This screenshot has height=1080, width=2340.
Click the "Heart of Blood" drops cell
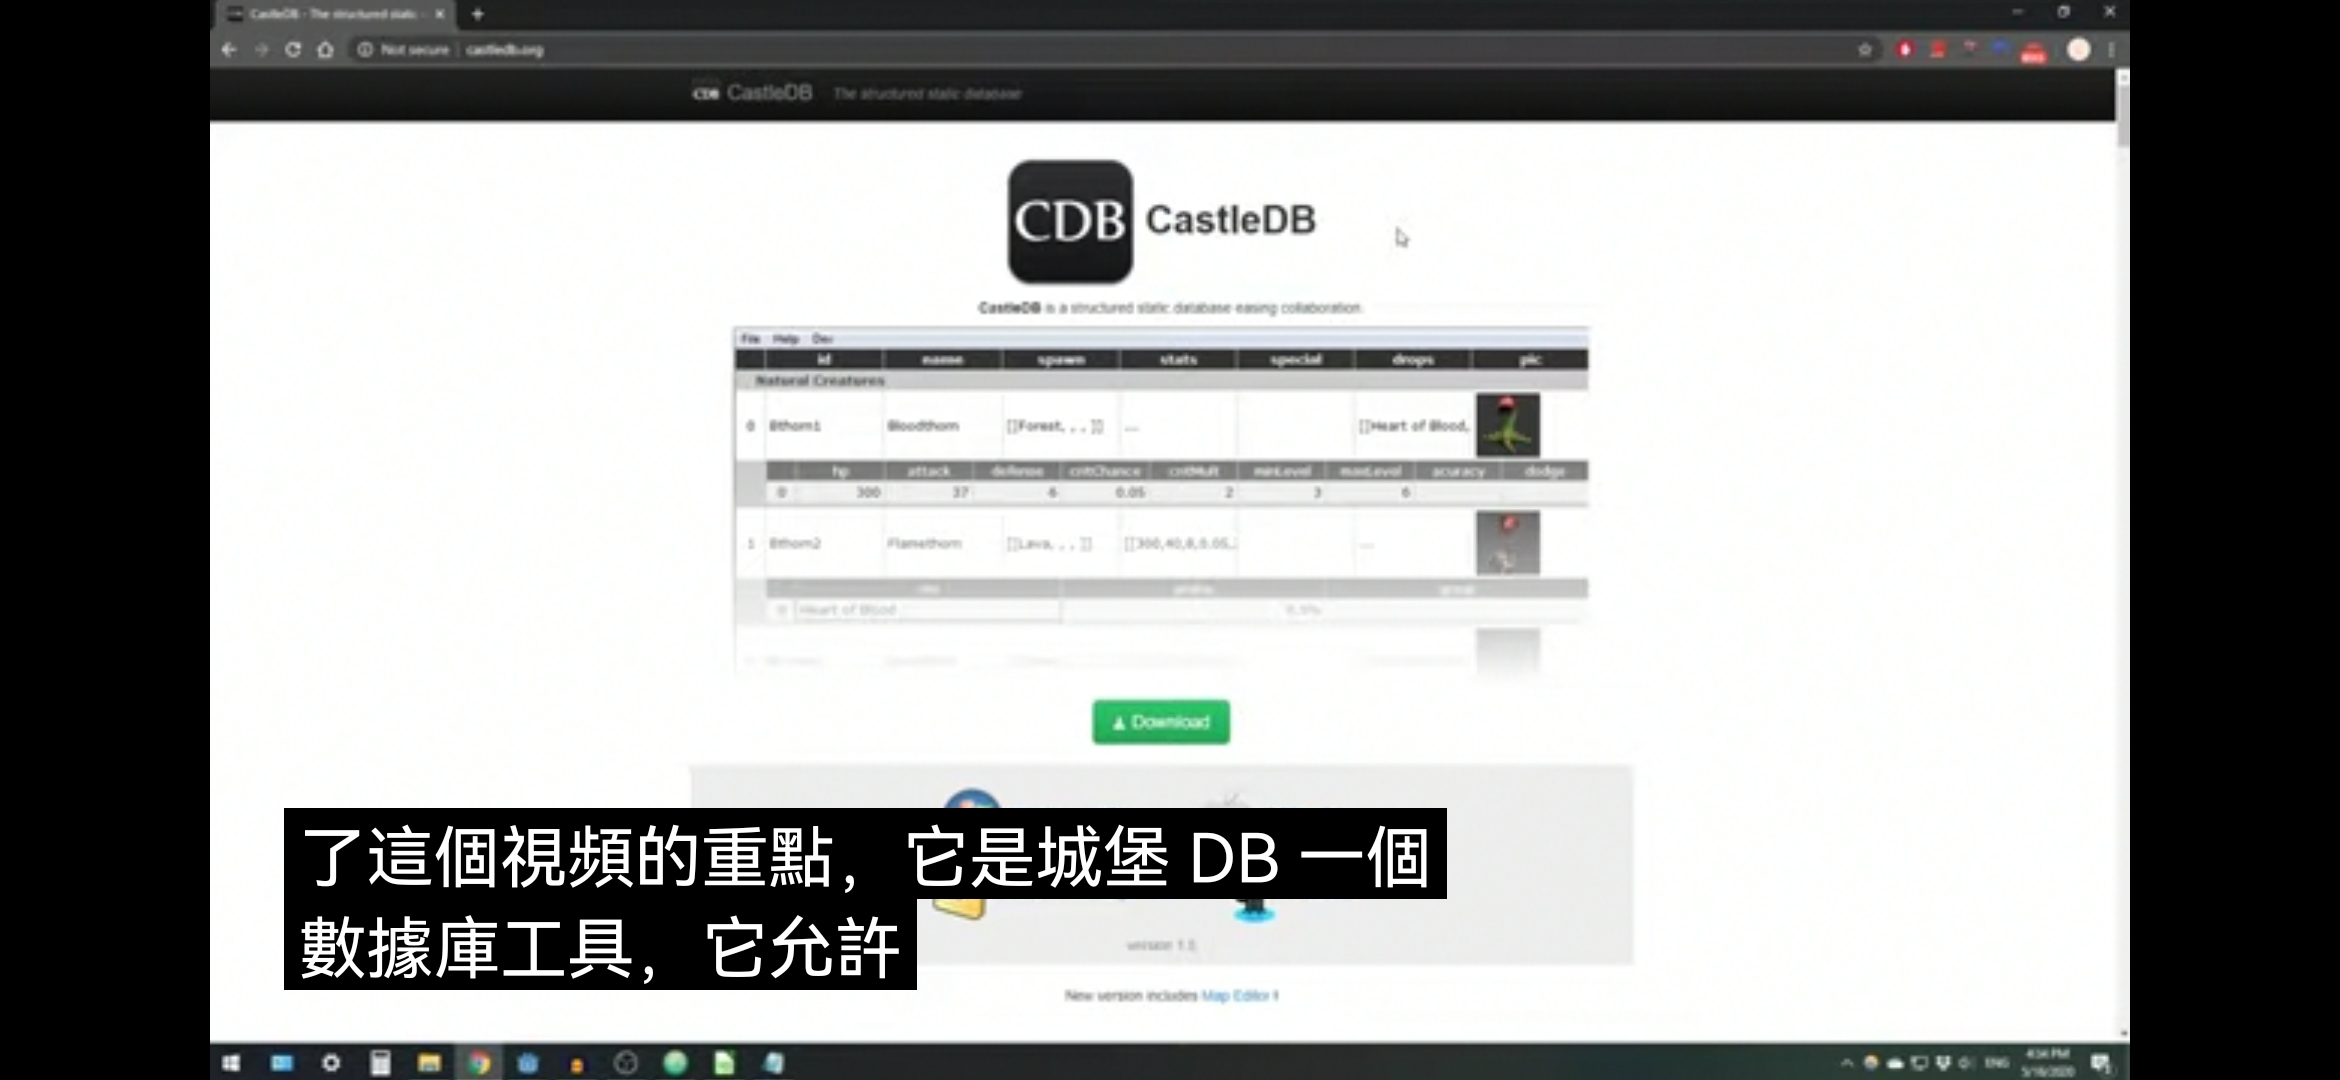[x=1414, y=426]
